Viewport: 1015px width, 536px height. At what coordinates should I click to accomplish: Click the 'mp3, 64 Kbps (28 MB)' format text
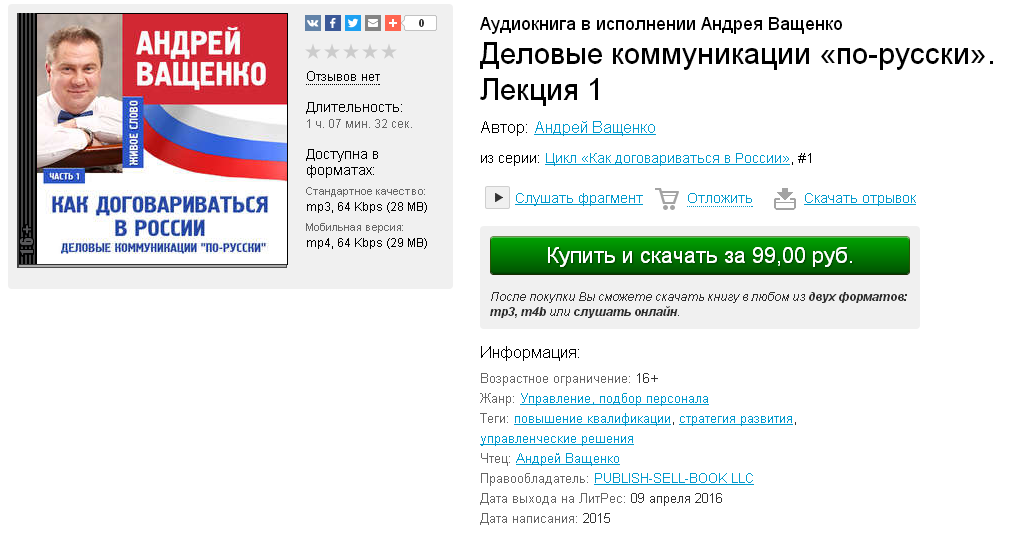(366, 207)
